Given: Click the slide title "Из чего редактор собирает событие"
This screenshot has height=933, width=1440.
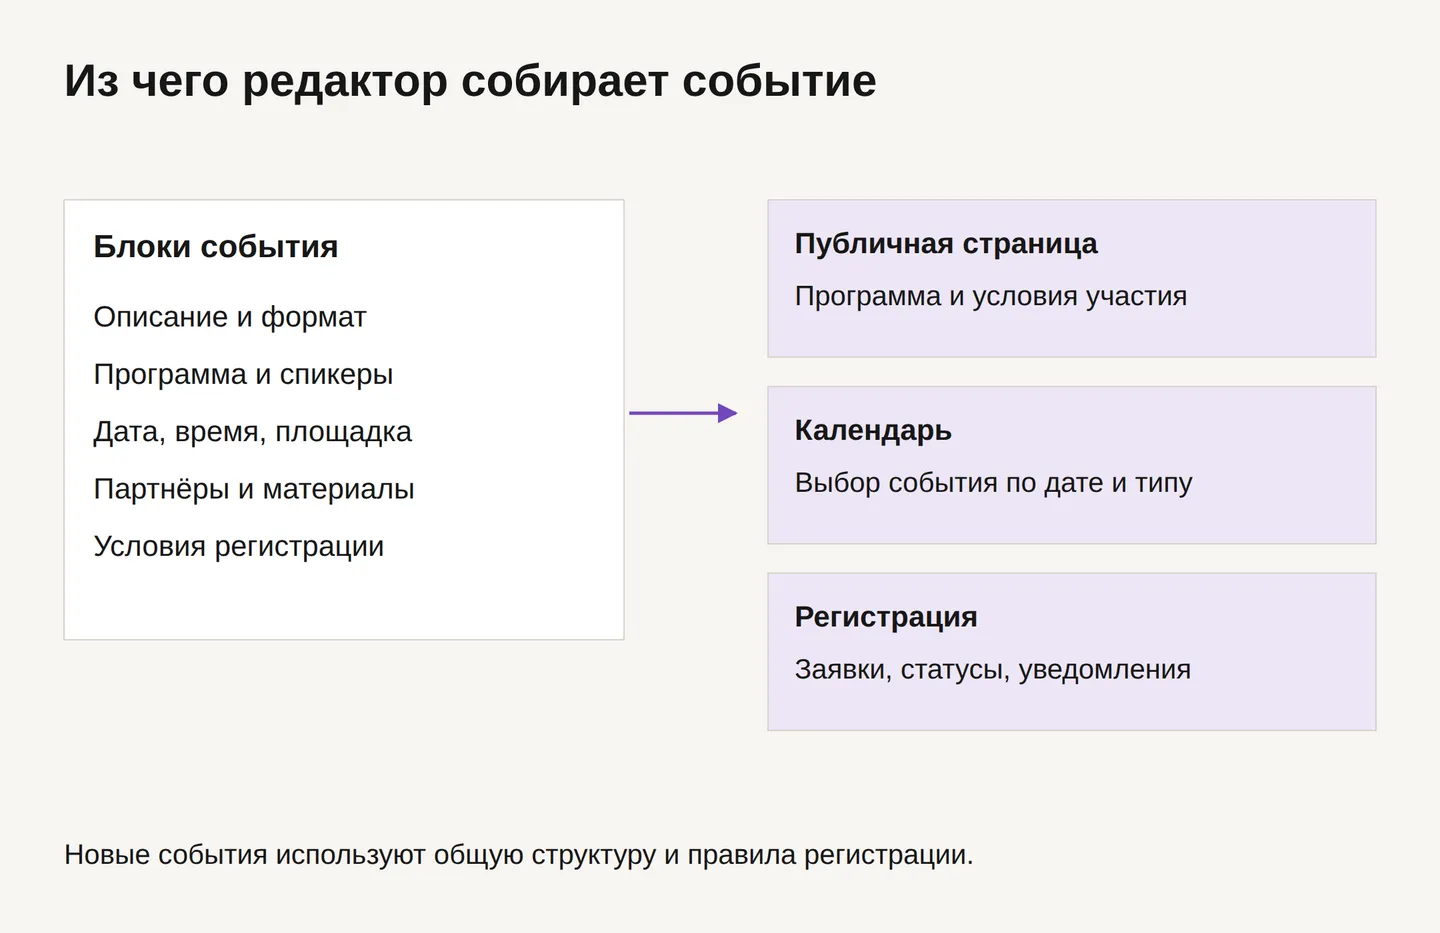Looking at the screenshot, I should point(470,81).
